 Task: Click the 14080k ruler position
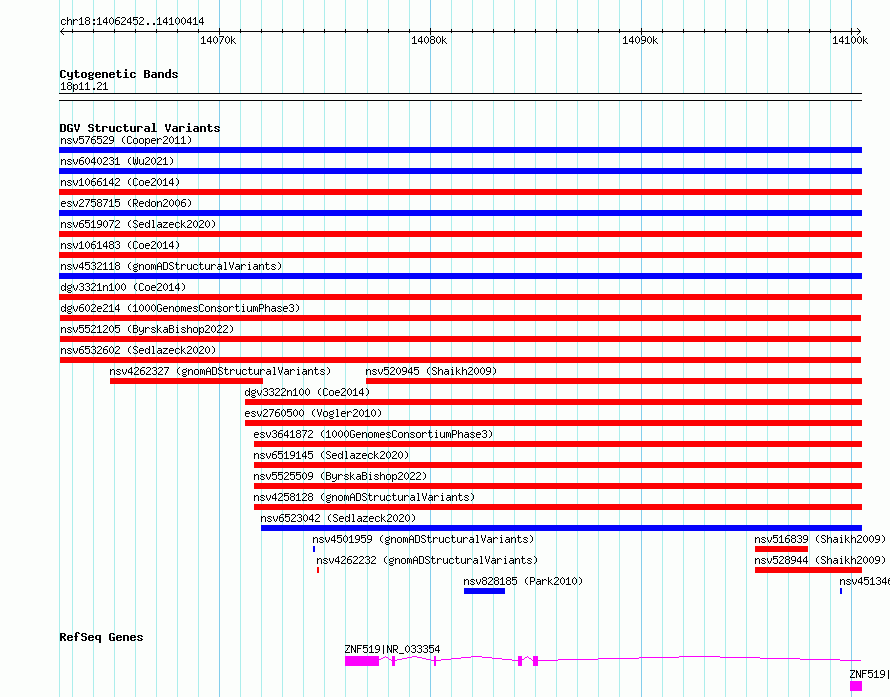(x=429, y=40)
